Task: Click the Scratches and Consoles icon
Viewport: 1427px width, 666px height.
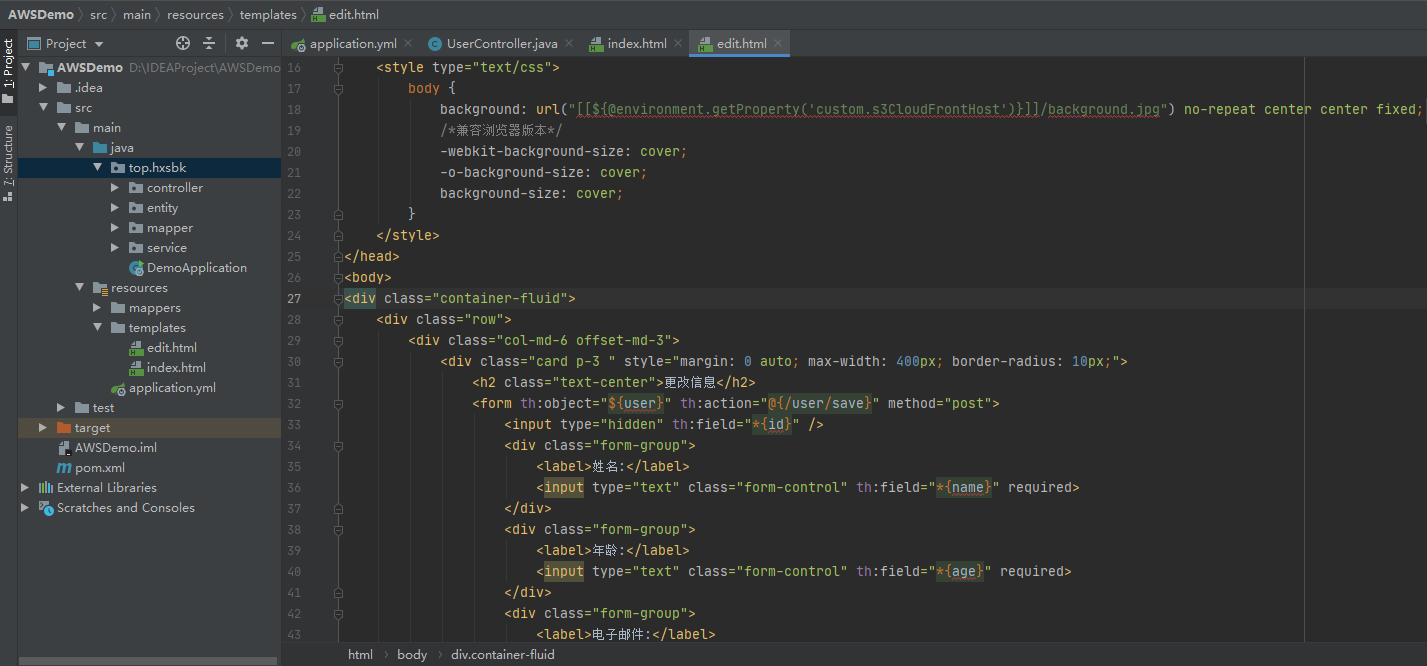Action: coord(46,508)
